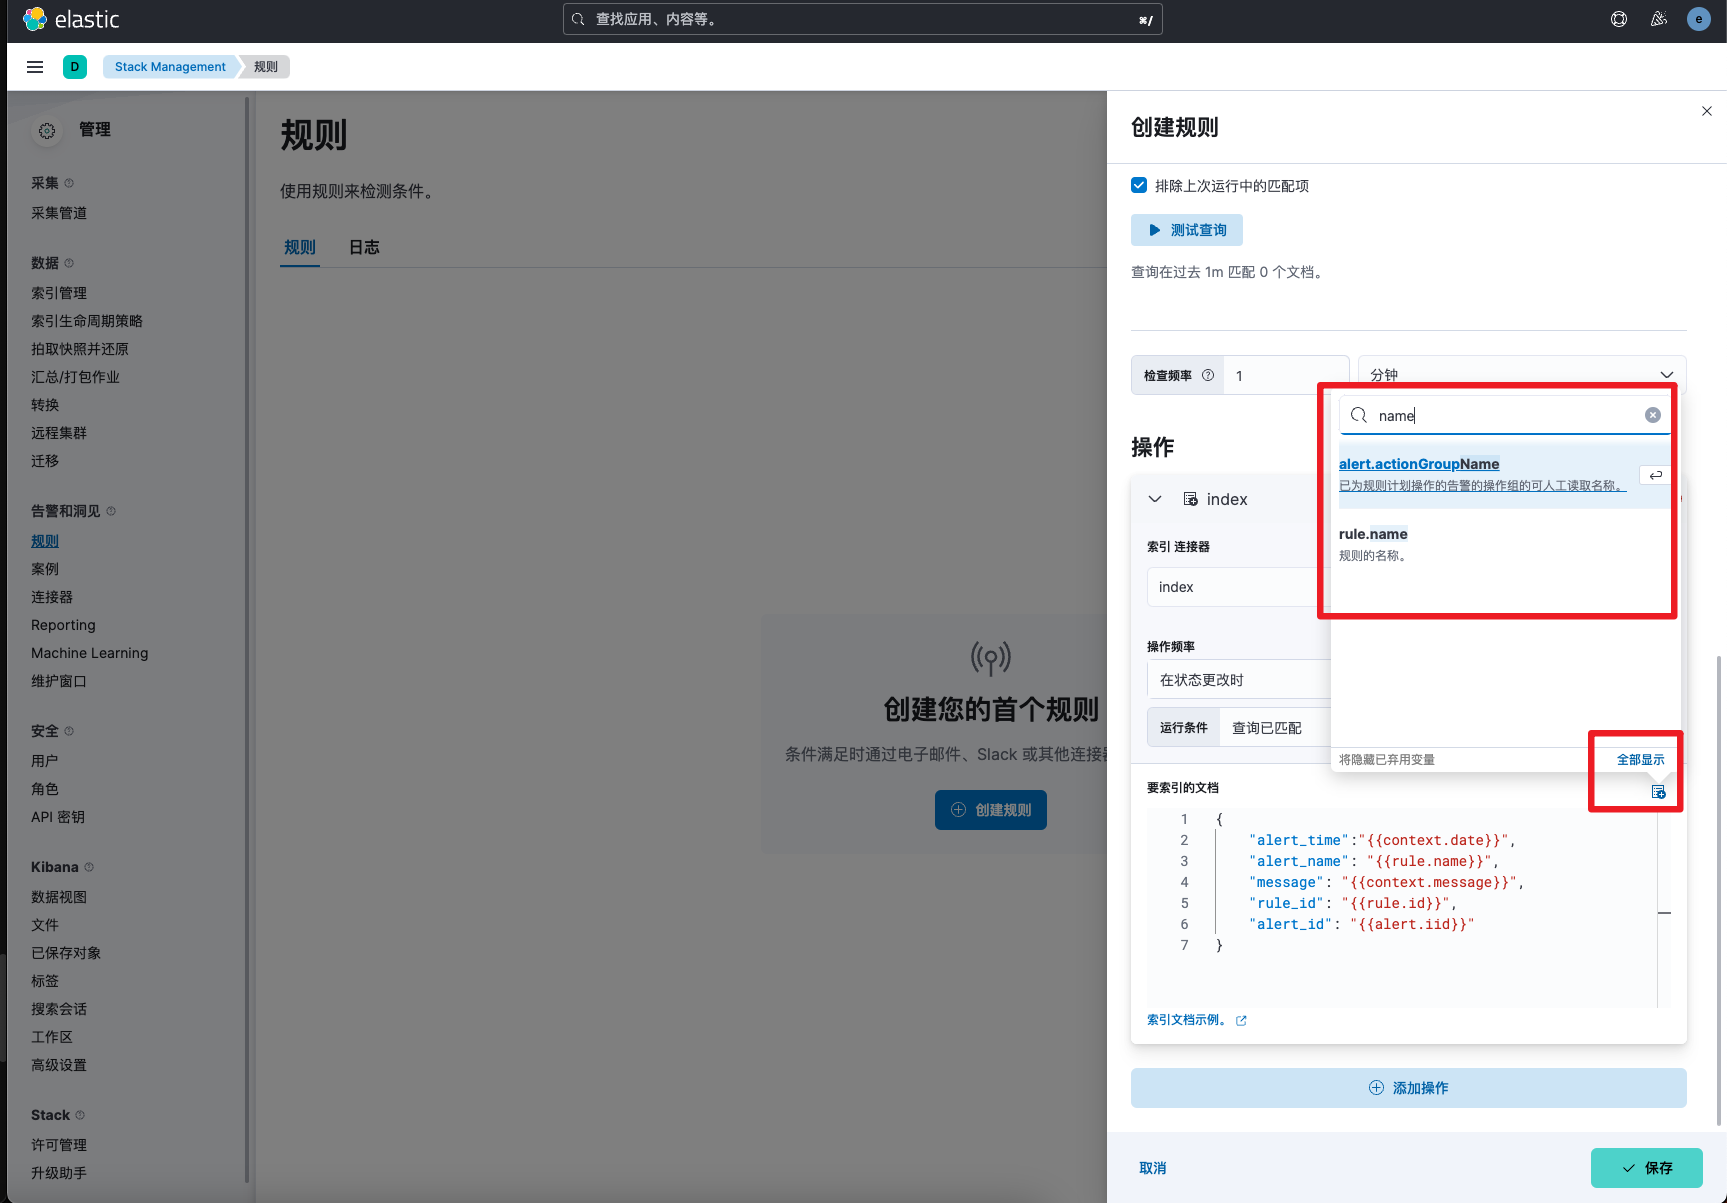Open 索引管理 in the sidebar
1727x1203 pixels.
(59, 293)
